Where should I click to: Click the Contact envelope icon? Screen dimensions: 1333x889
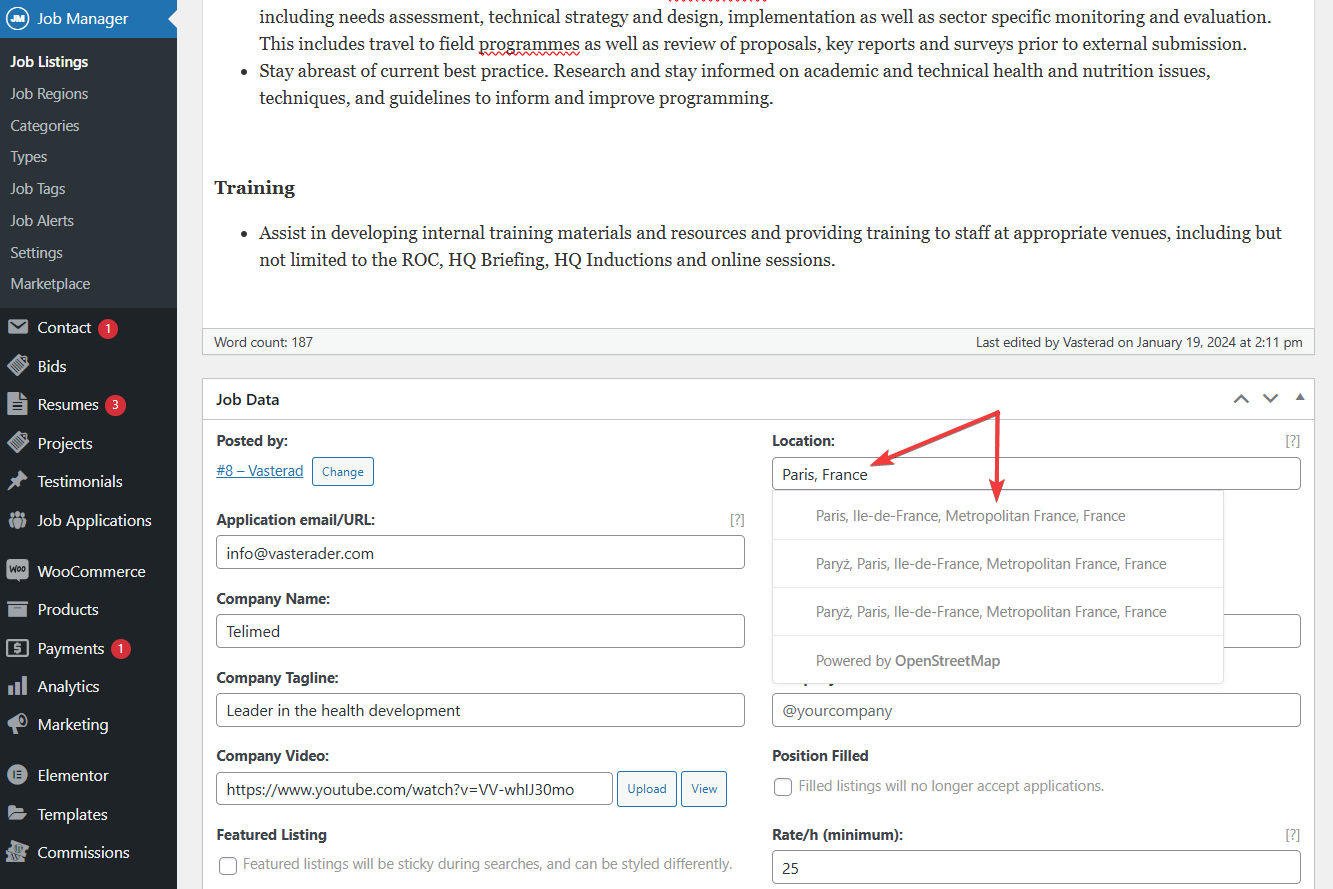coord(17,328)
